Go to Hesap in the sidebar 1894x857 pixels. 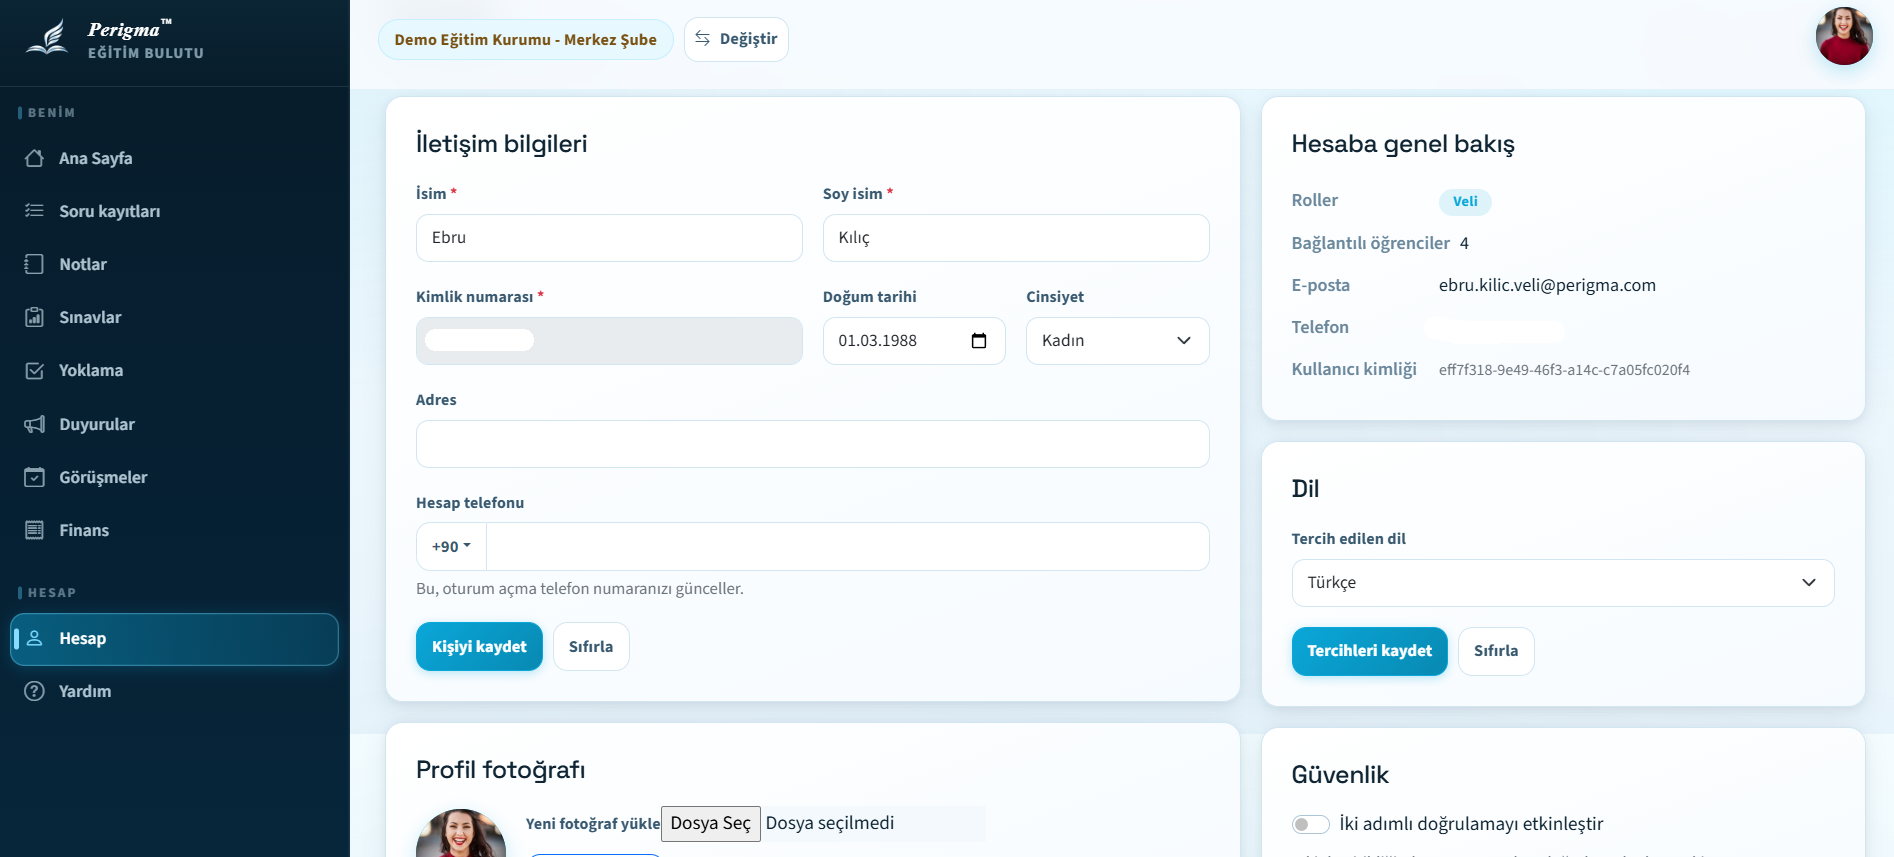click(174, 639)
